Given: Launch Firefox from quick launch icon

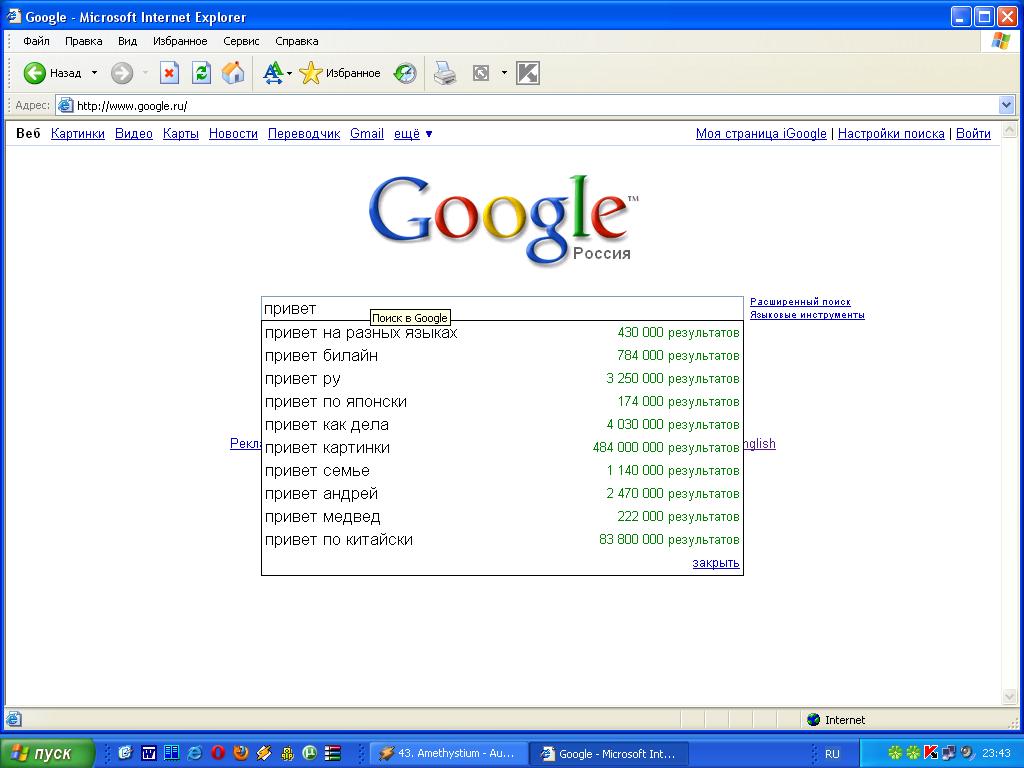Looking at the screenshot, I should pos(240,754).
